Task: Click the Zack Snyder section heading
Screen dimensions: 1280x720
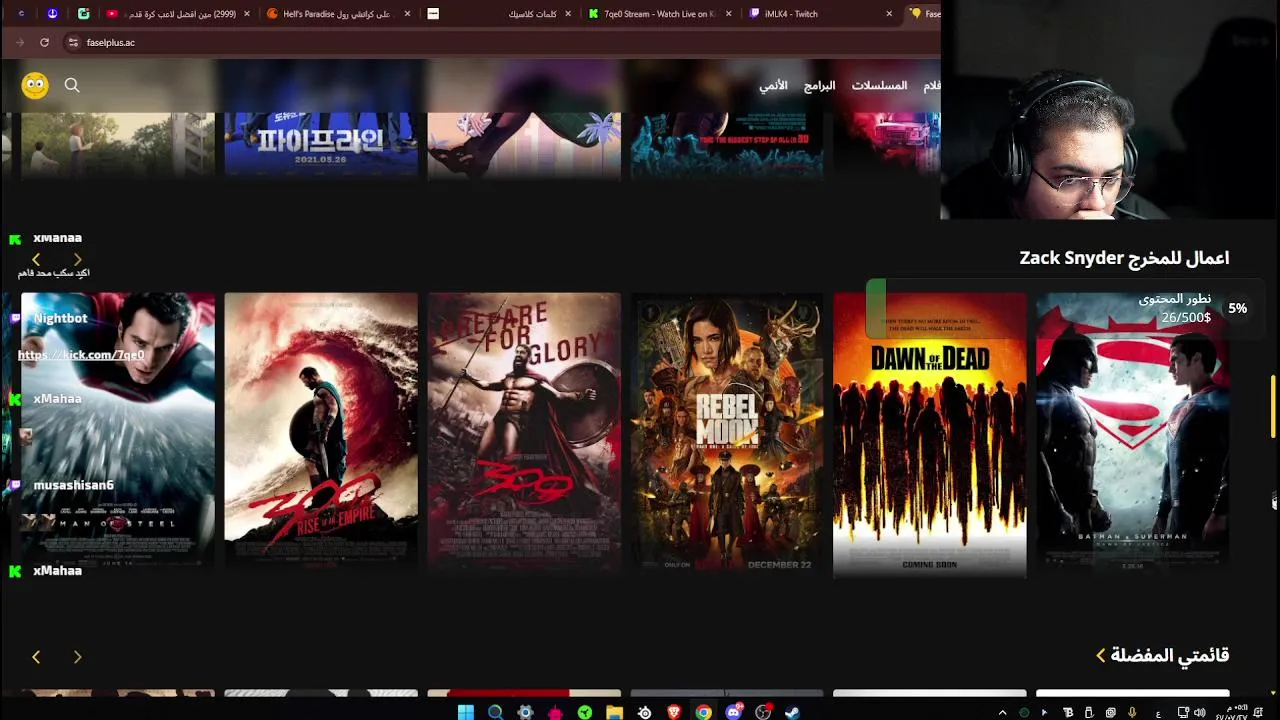Action: [1124, 258]
